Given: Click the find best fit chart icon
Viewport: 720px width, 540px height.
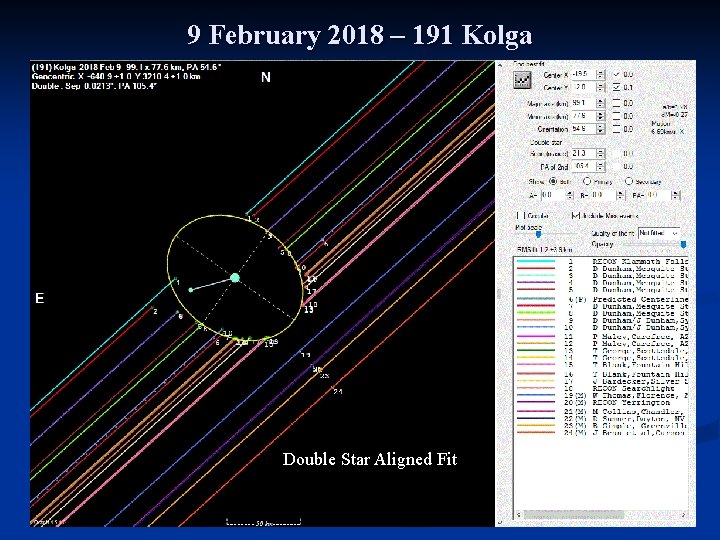Looking at the screenshot, I should point(522,80).
